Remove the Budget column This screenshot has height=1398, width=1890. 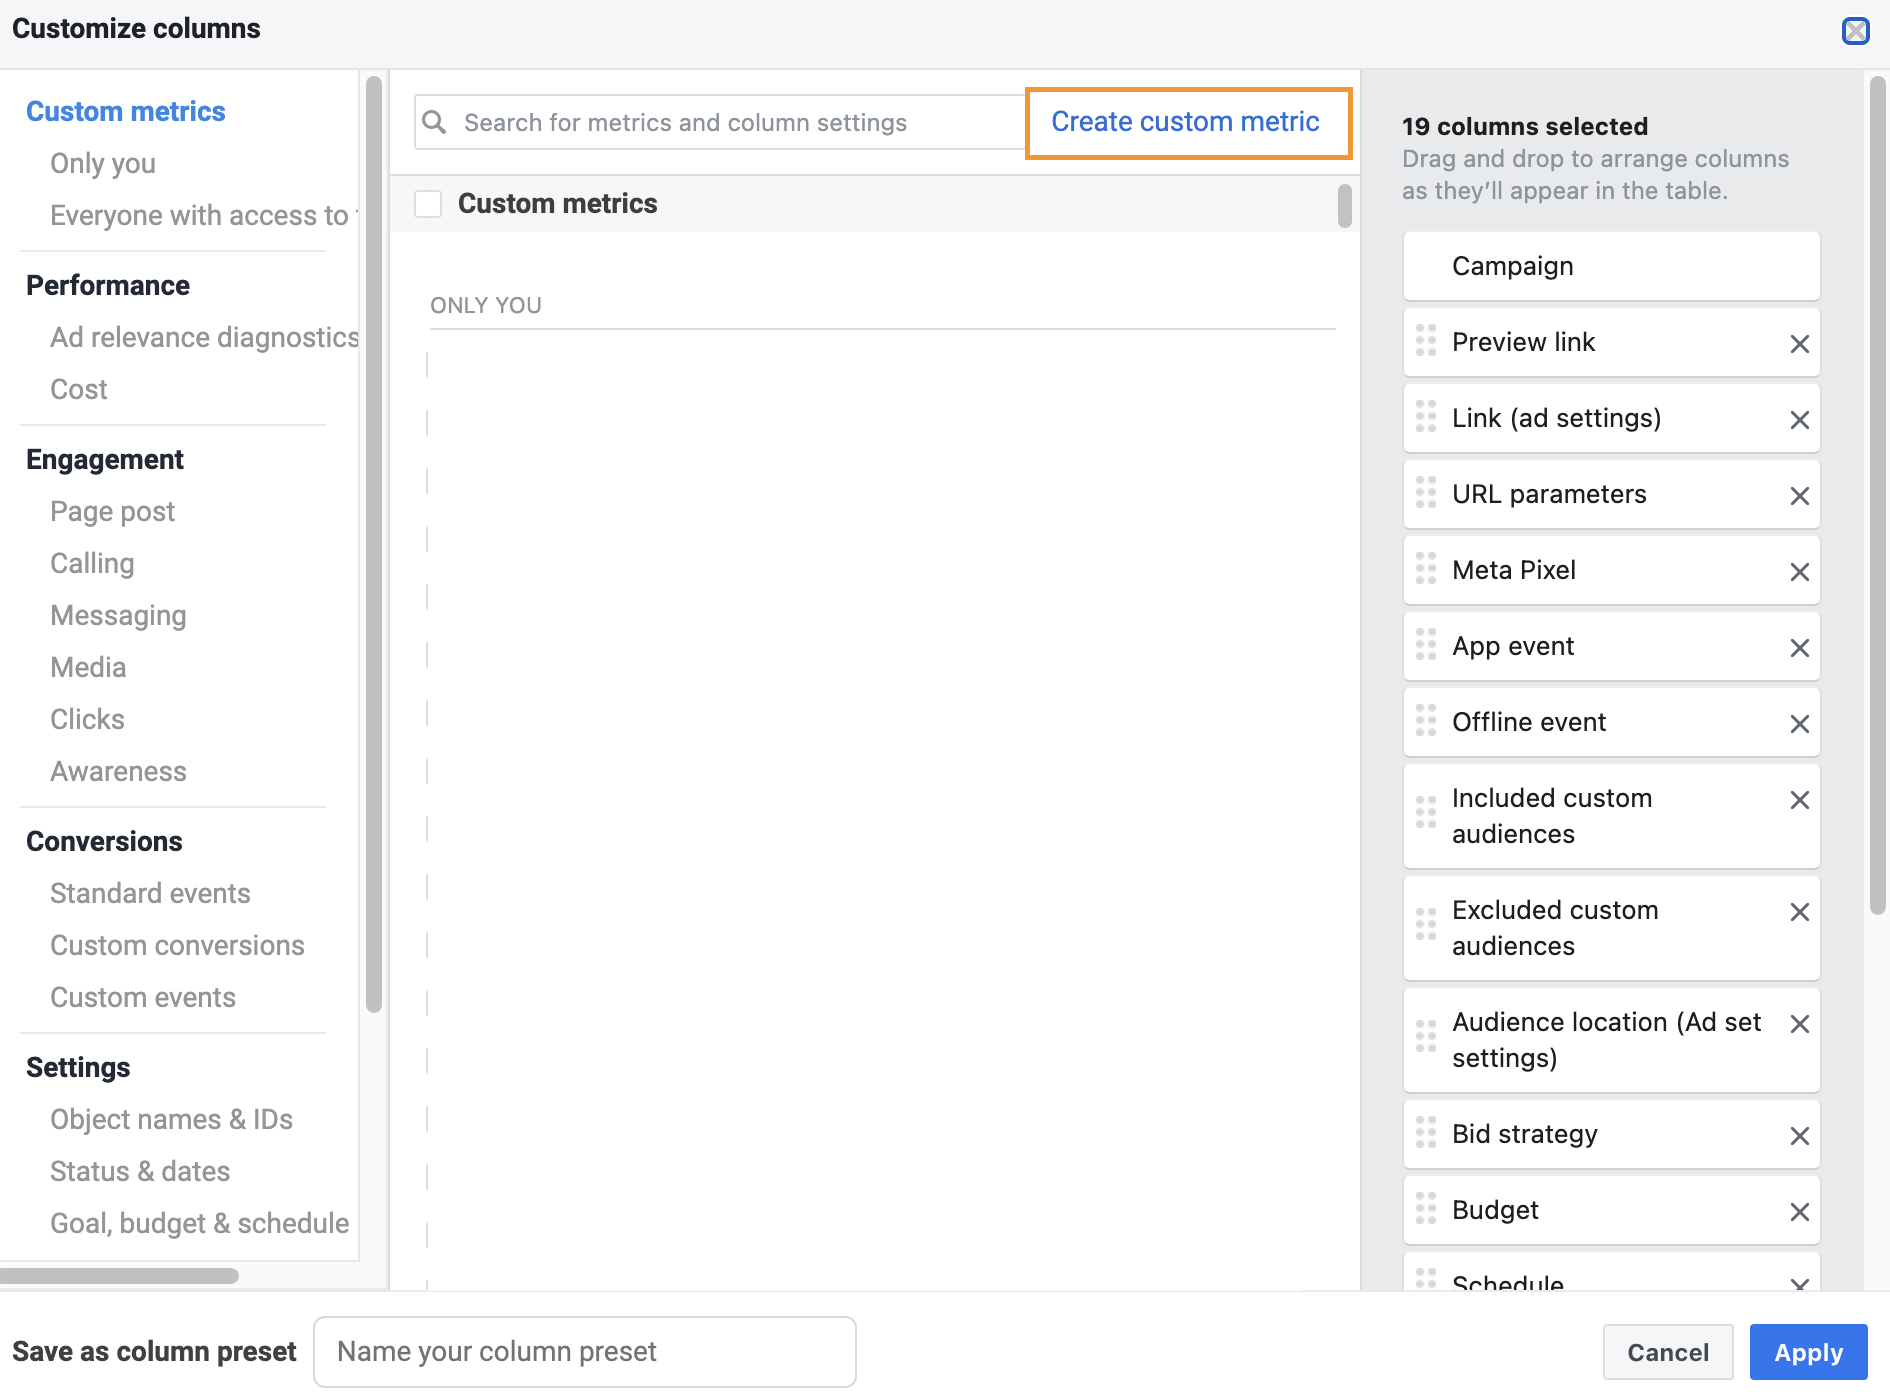(1799, 1211)
